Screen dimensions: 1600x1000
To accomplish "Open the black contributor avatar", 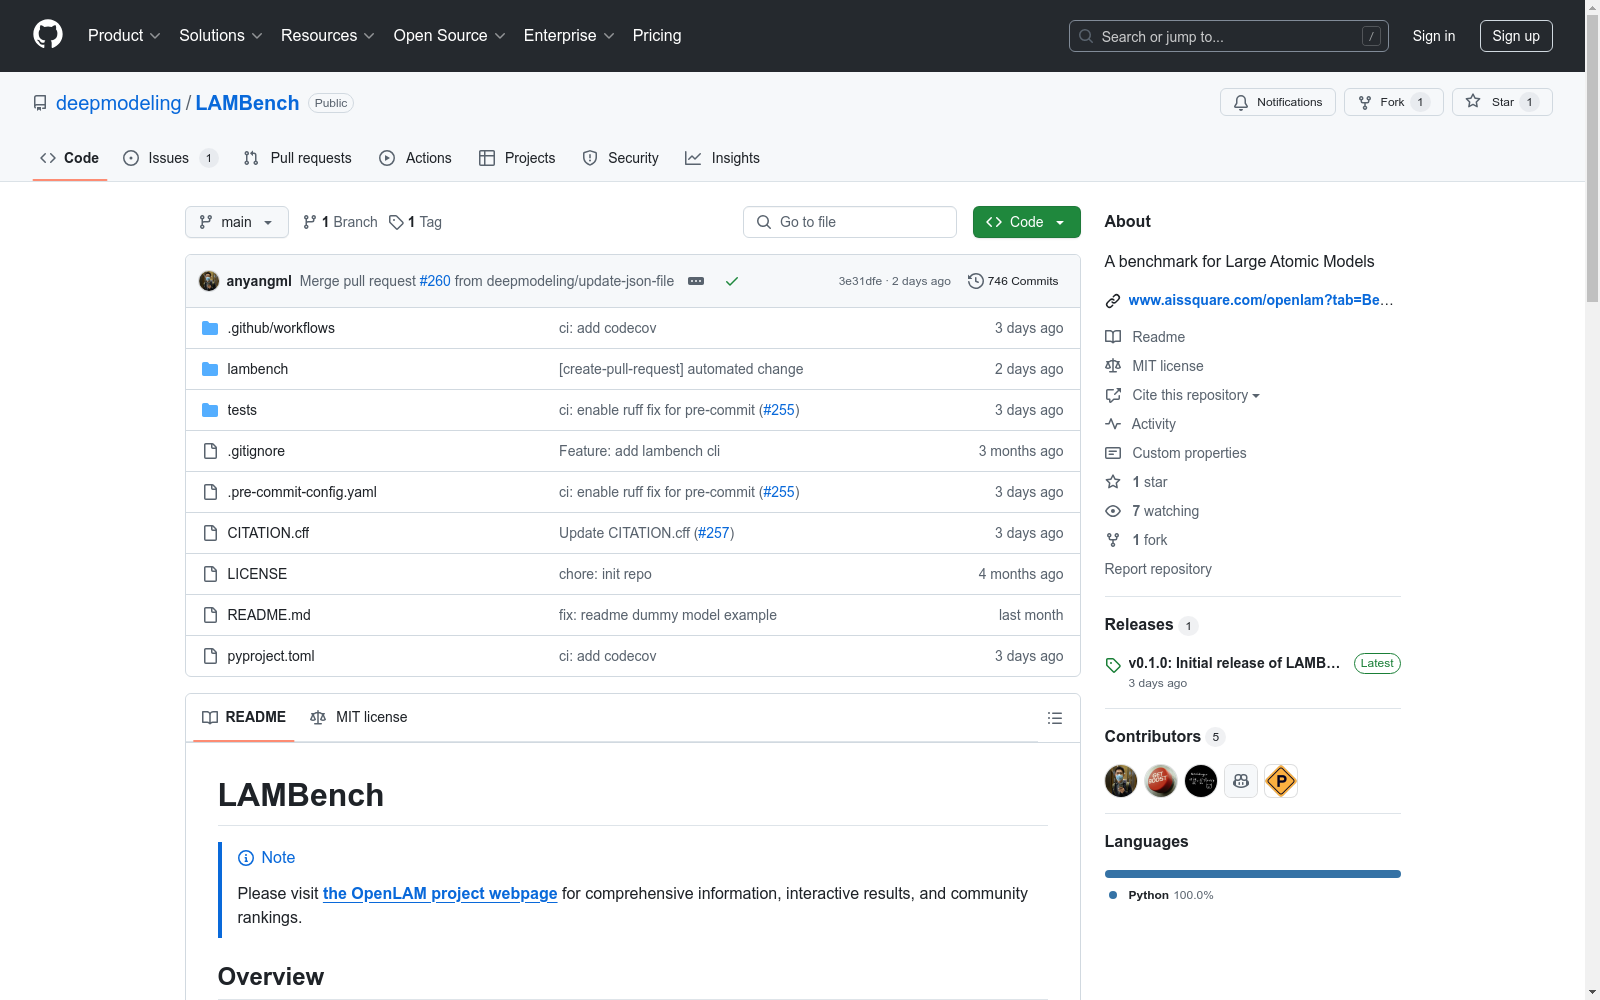I will pyautogui.click(x=1201, y=781).
